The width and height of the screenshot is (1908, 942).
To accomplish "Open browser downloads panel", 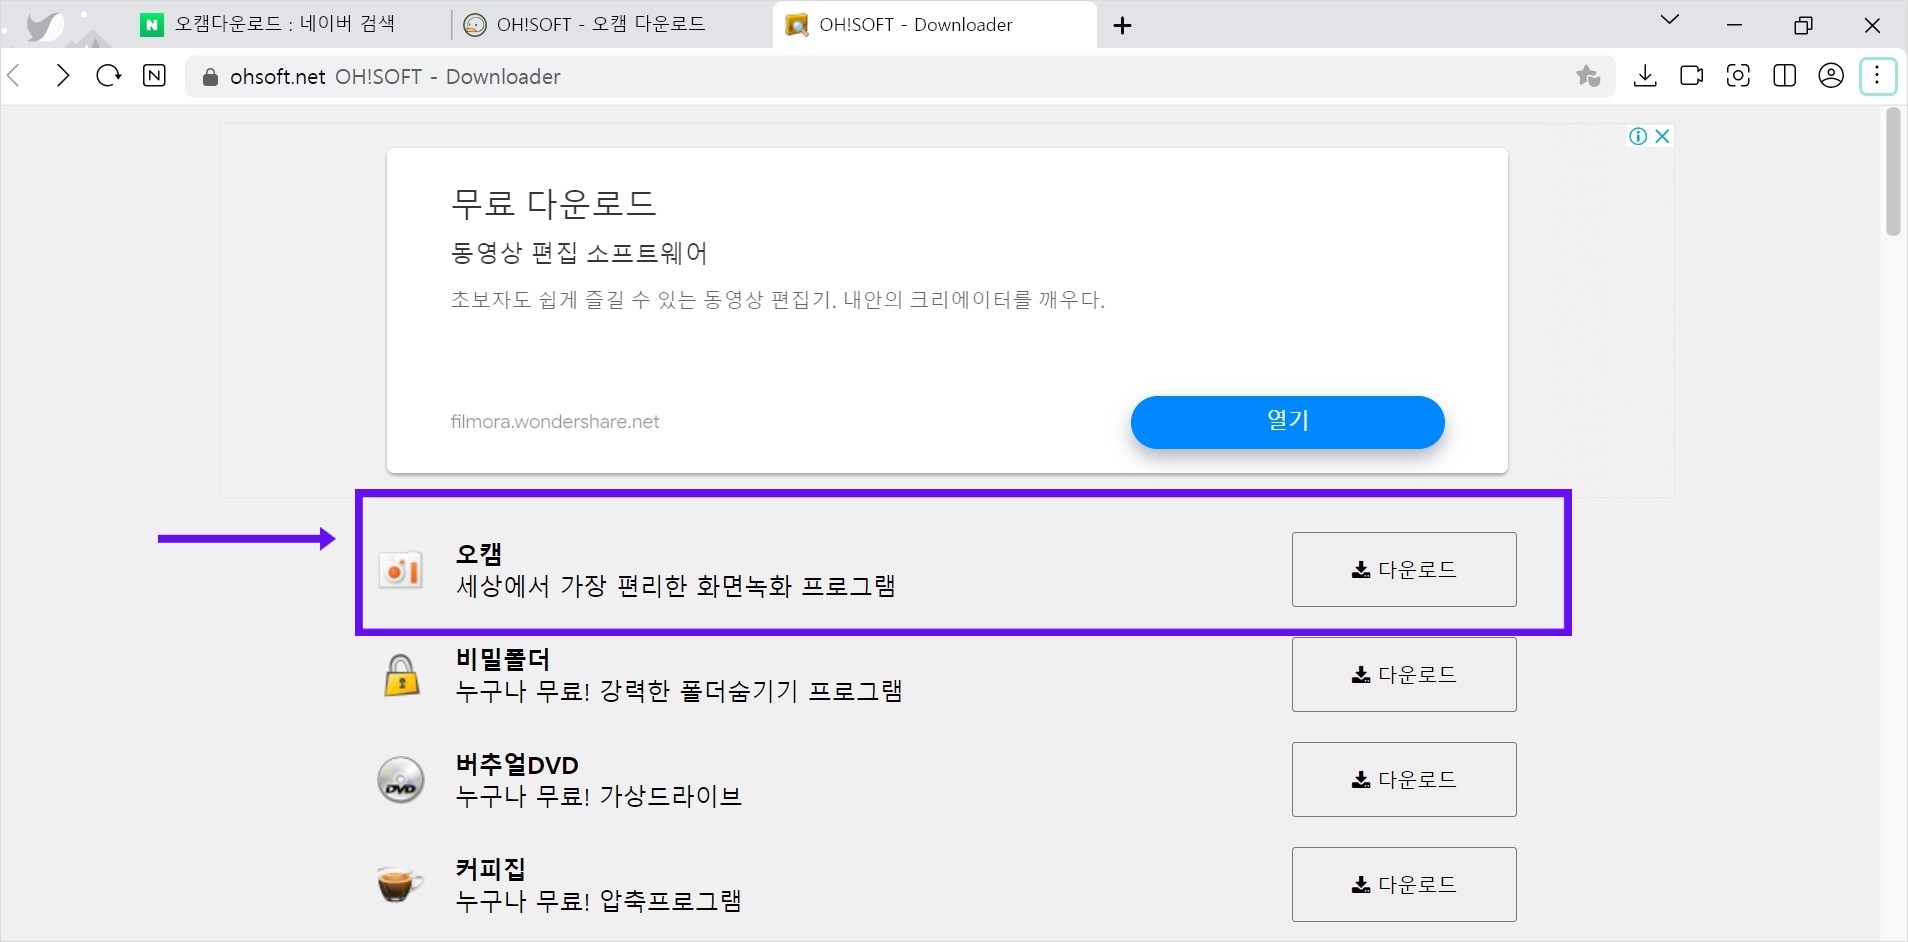I will click(x=1645, y=76).
